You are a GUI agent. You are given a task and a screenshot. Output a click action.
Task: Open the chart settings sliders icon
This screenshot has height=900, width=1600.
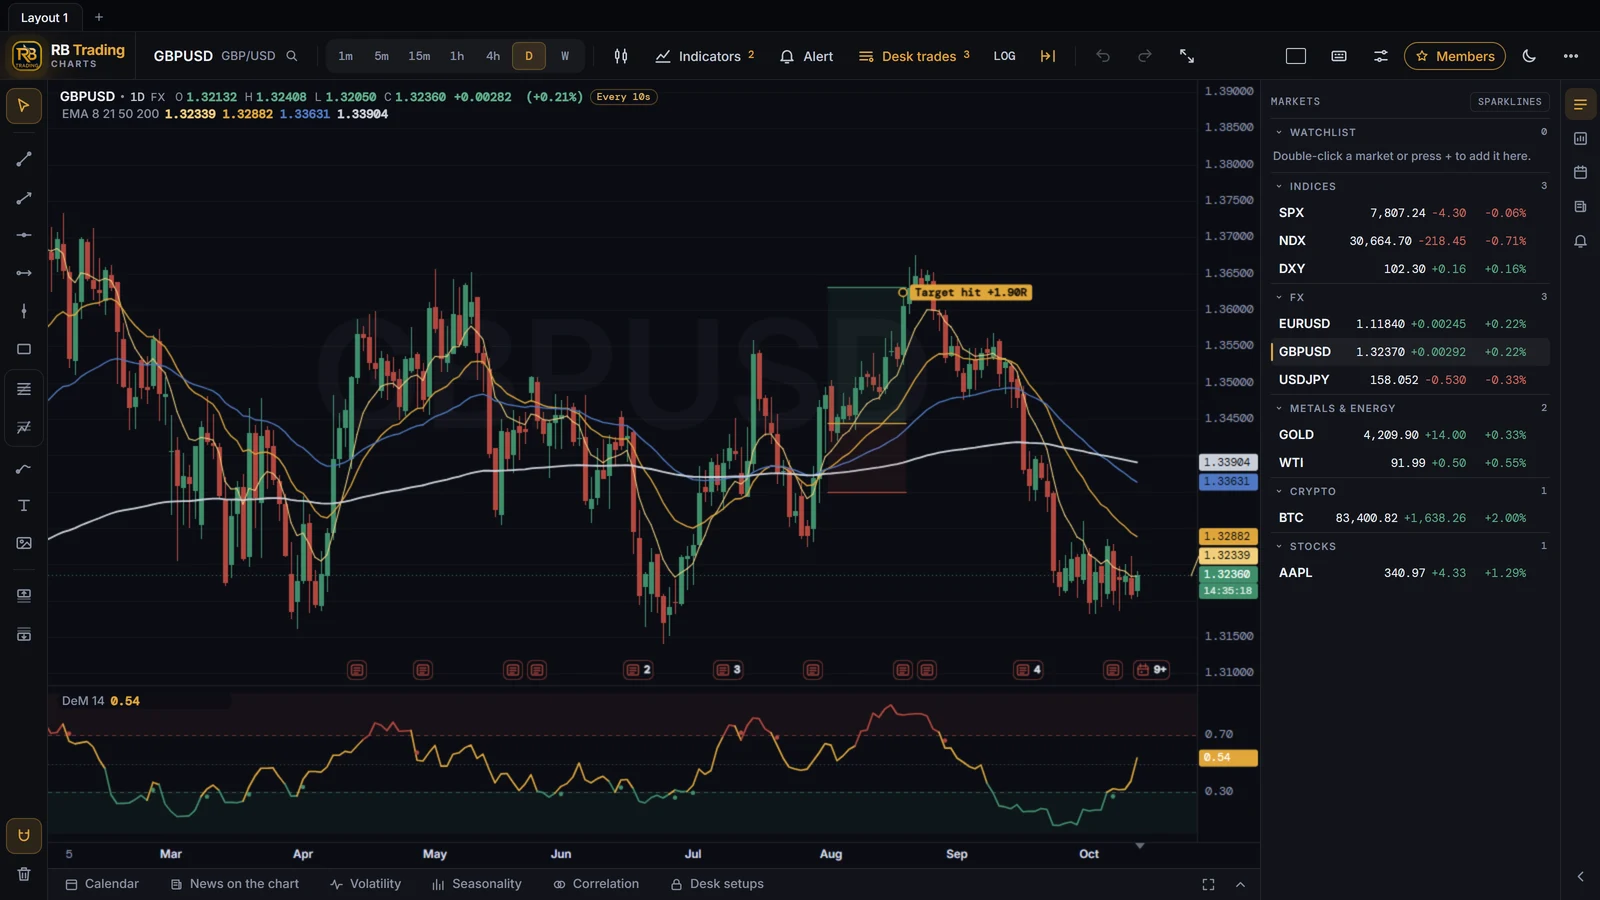1381,56
